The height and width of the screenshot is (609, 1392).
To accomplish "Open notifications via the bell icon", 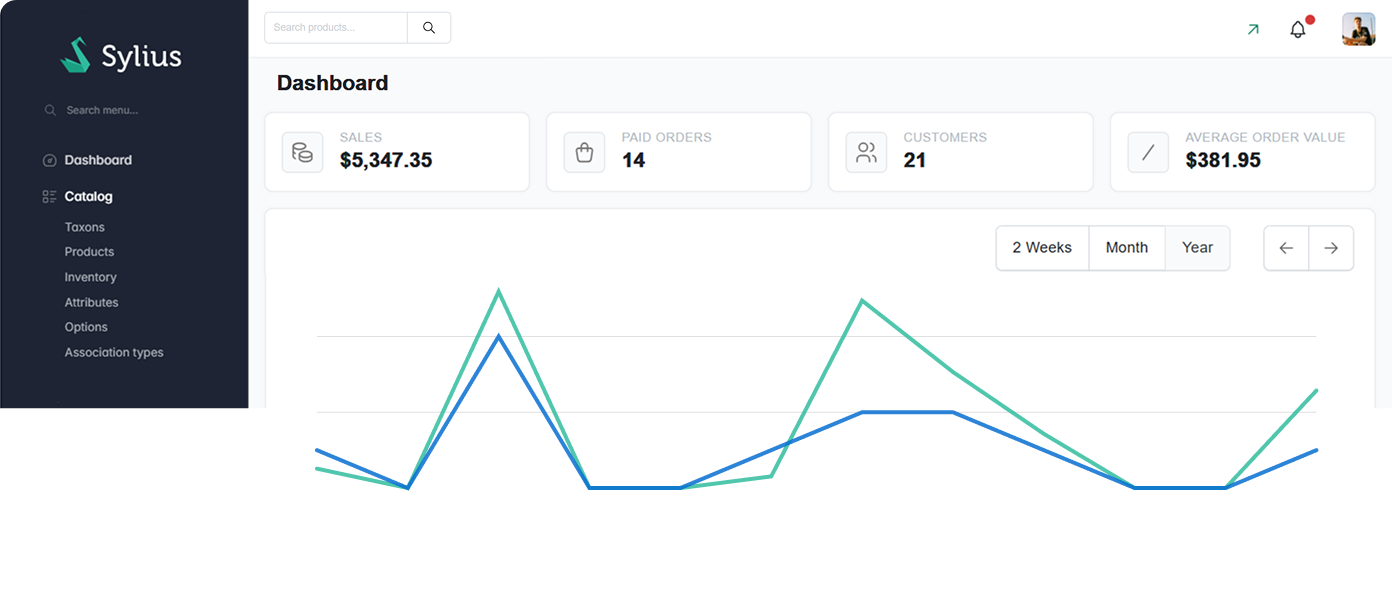I will pos(1298,28).
